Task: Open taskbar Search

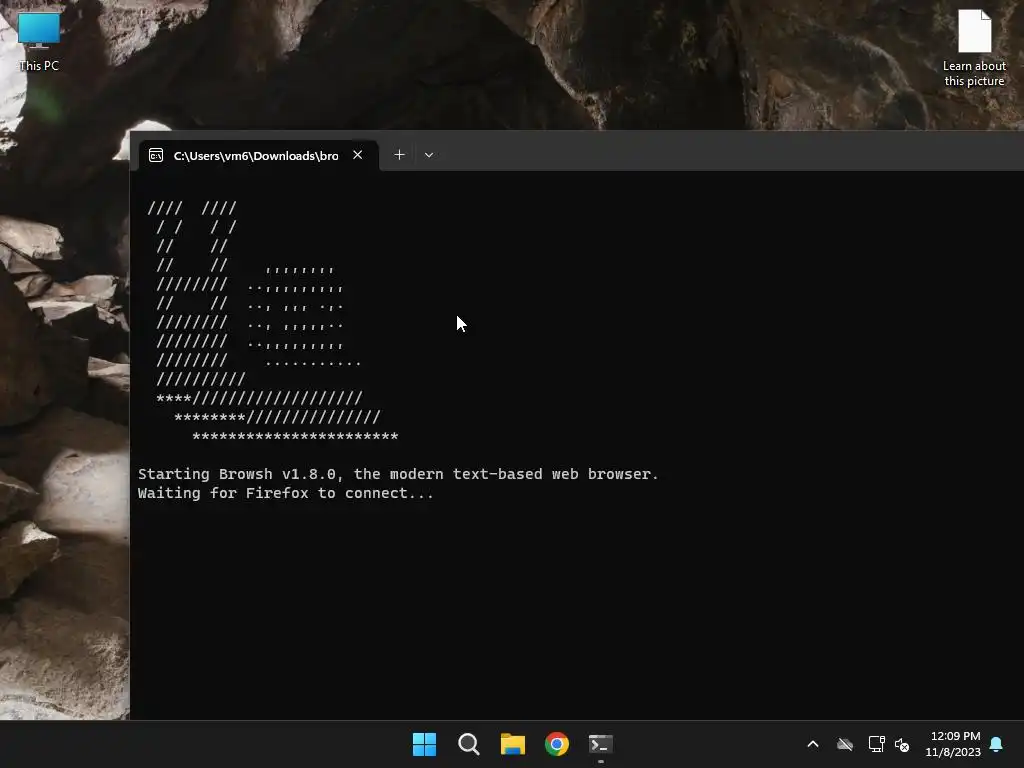Action: pos(469,744)
